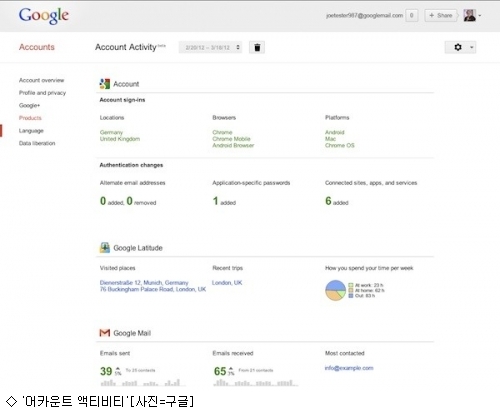500x413 pixels.
Task: Open Profile and privacy in sidebar
Action: click(x=42, y=93)
